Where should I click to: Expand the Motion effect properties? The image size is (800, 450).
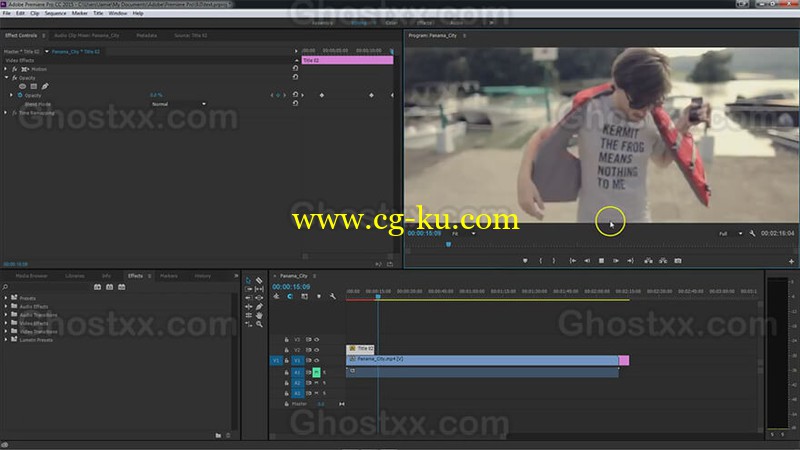[6, 69]
